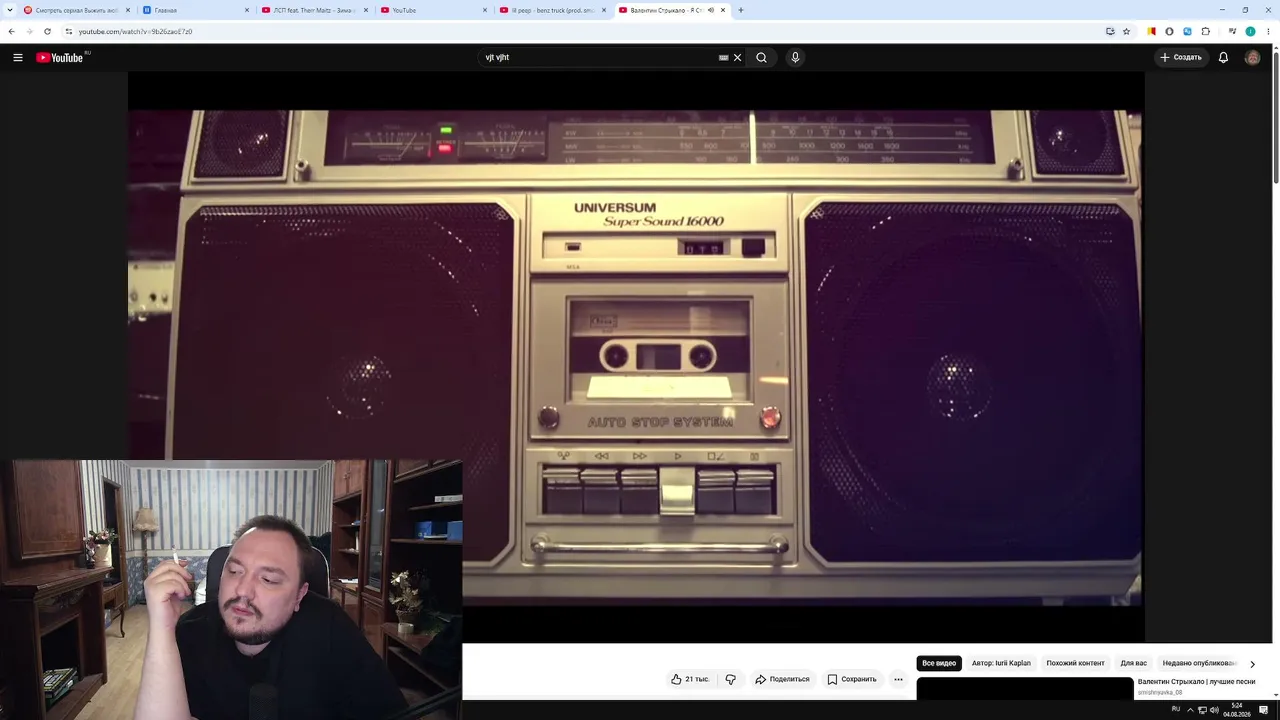Dislike the video with thumbs down
The image size is (1280, 720).
pyautogui.click(x=730, y=679)
